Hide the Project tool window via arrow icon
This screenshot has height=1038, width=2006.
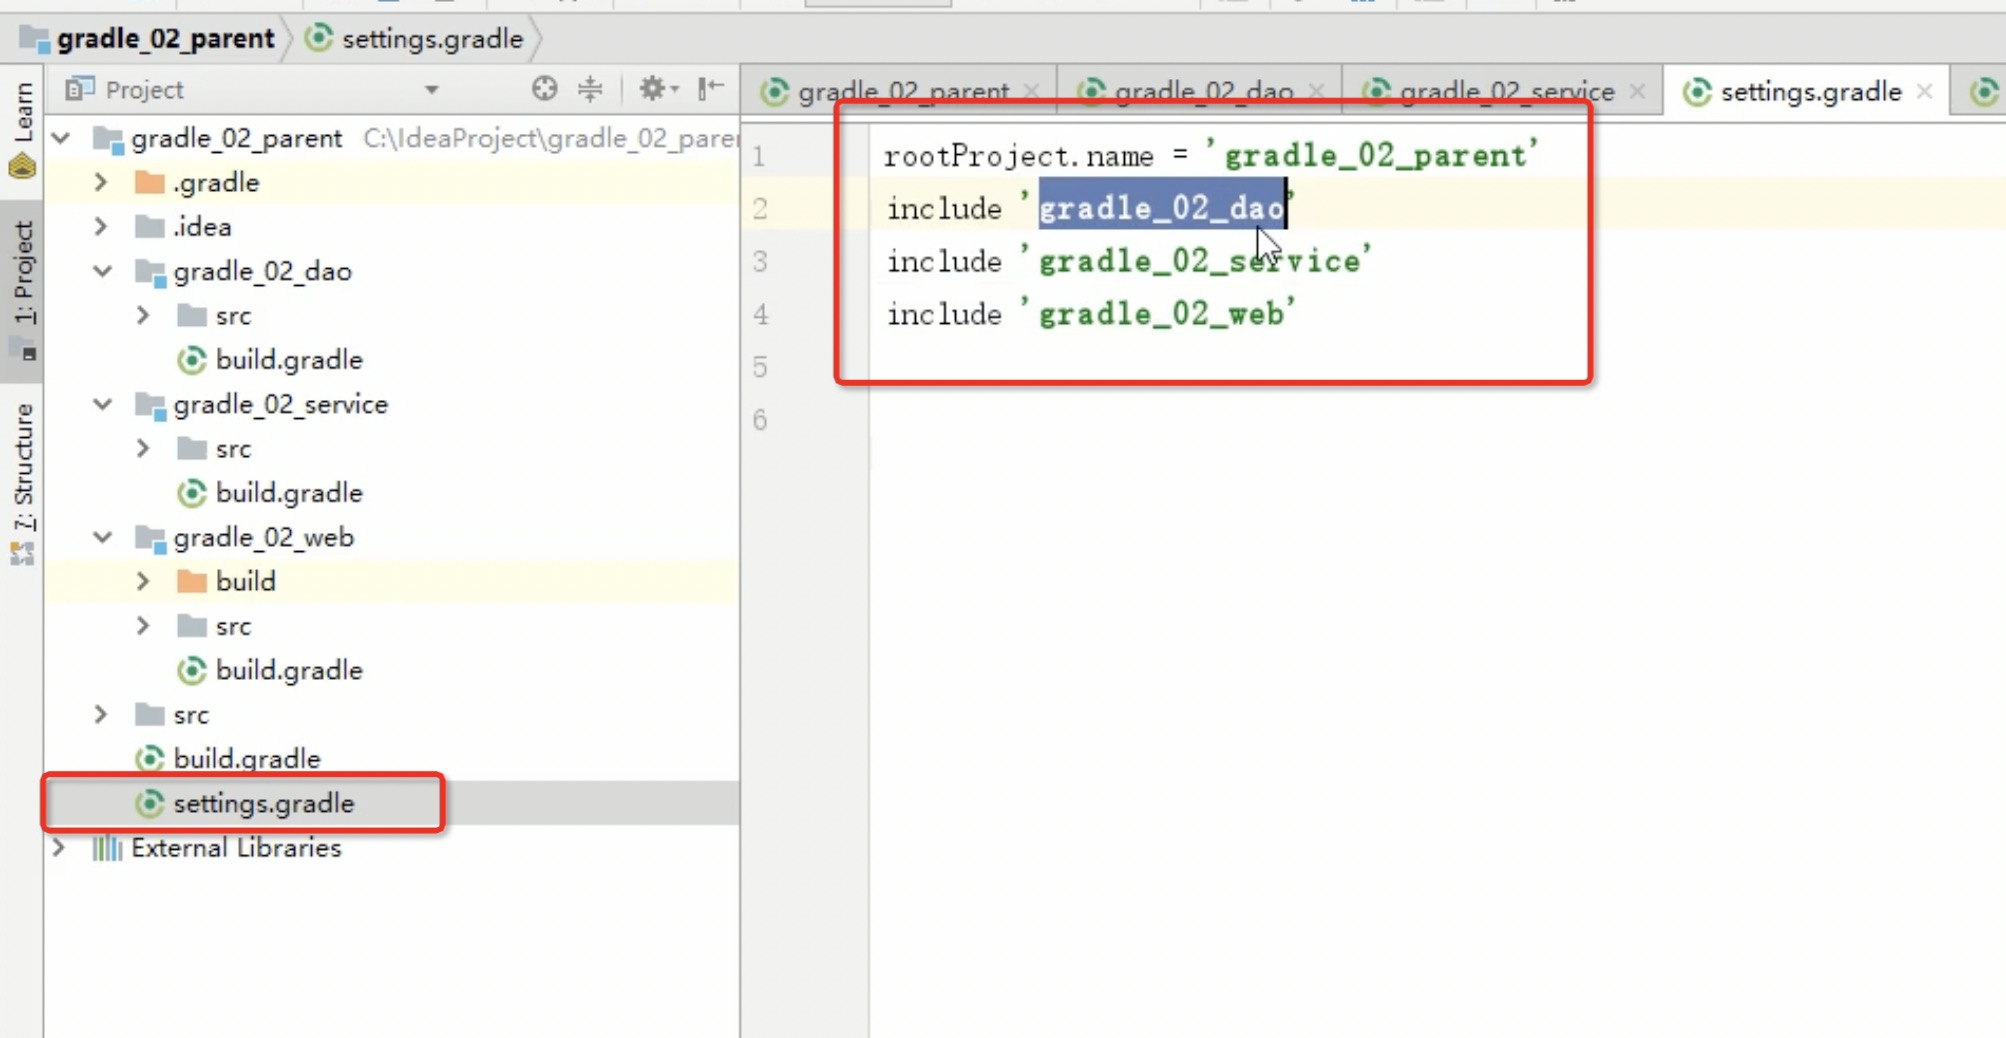point(712,89)
